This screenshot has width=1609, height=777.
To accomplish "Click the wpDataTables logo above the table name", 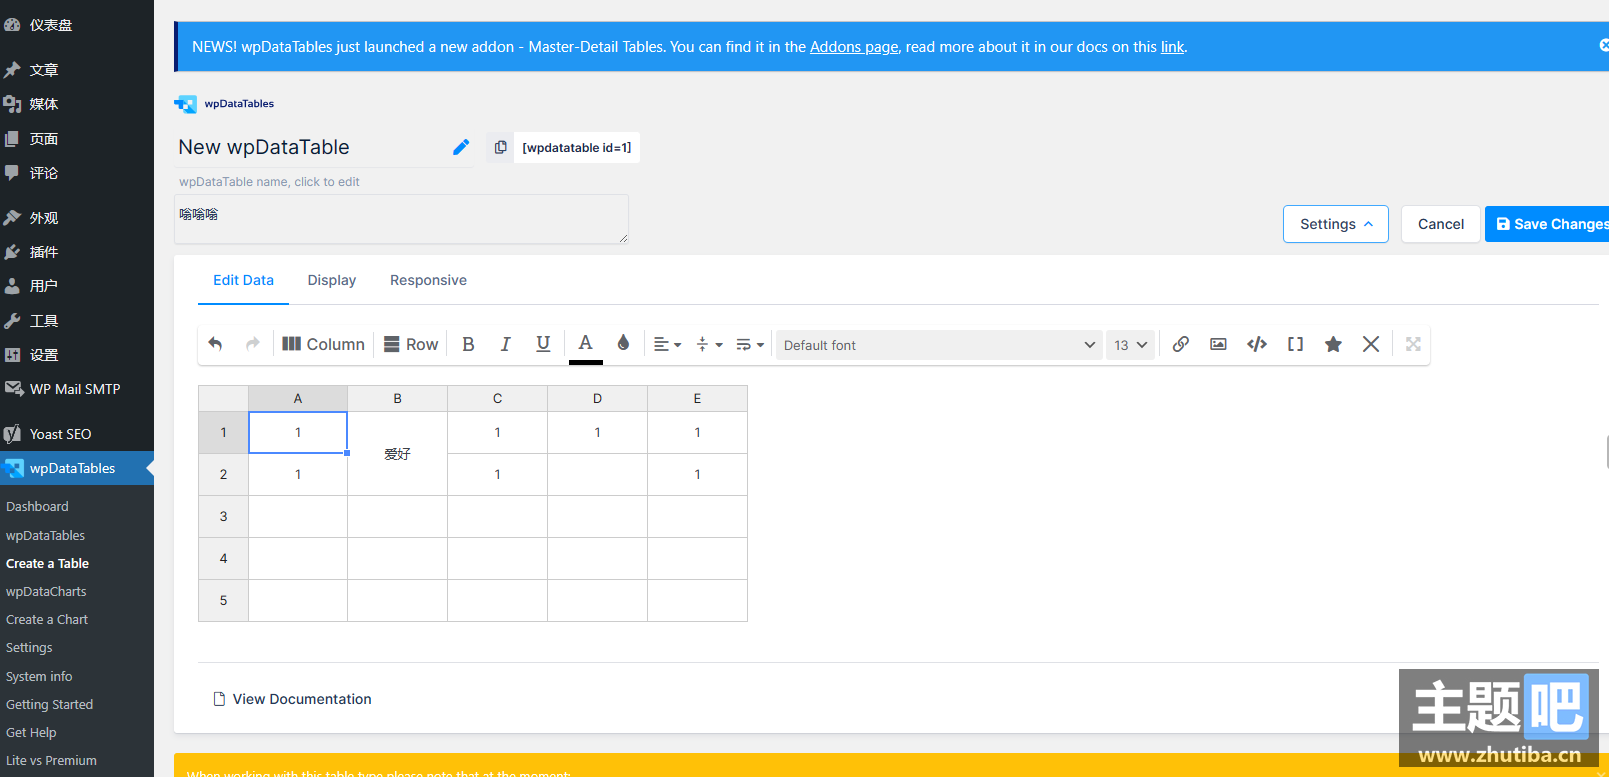I will click(224, 104).
